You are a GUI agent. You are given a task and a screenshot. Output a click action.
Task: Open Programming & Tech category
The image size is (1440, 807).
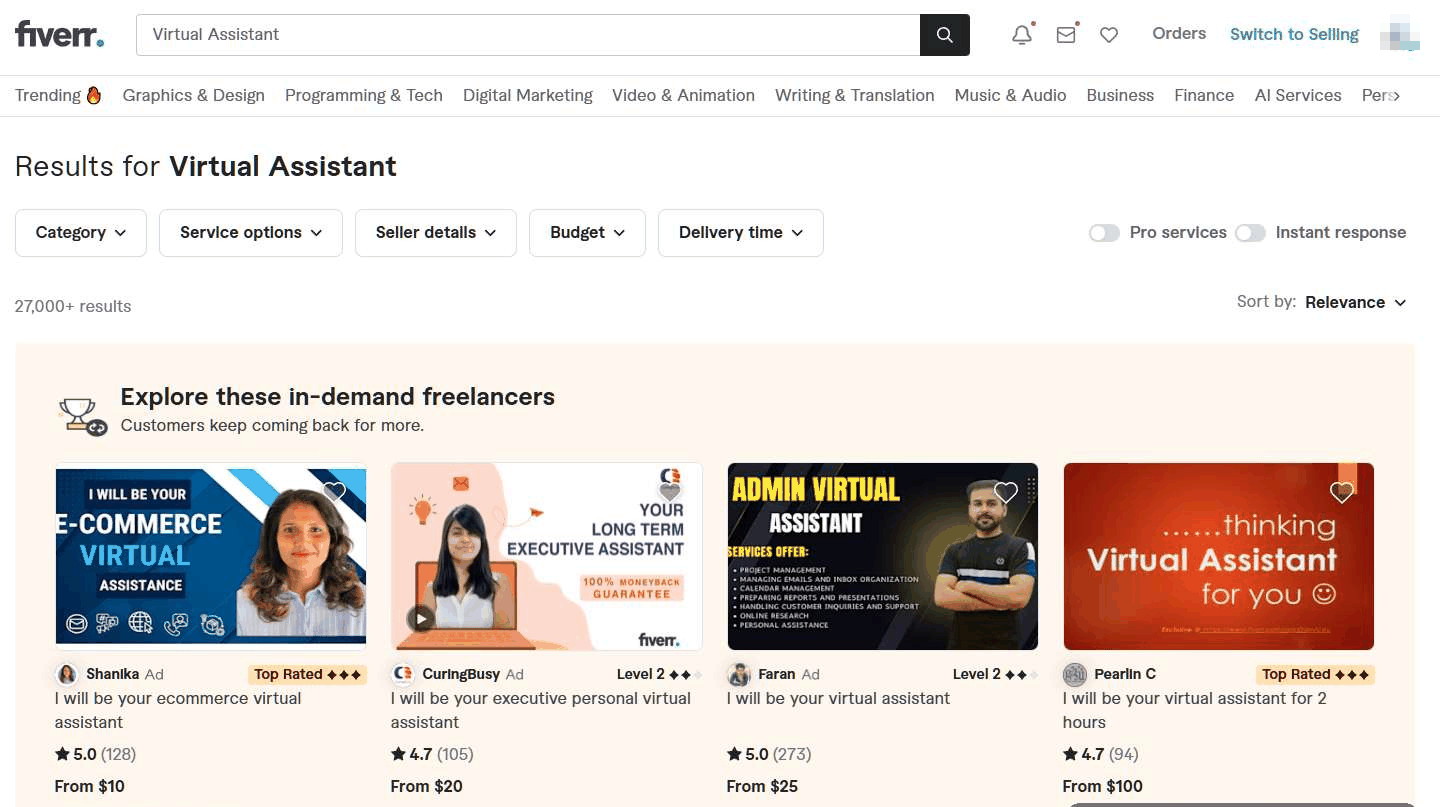point(364,96)
